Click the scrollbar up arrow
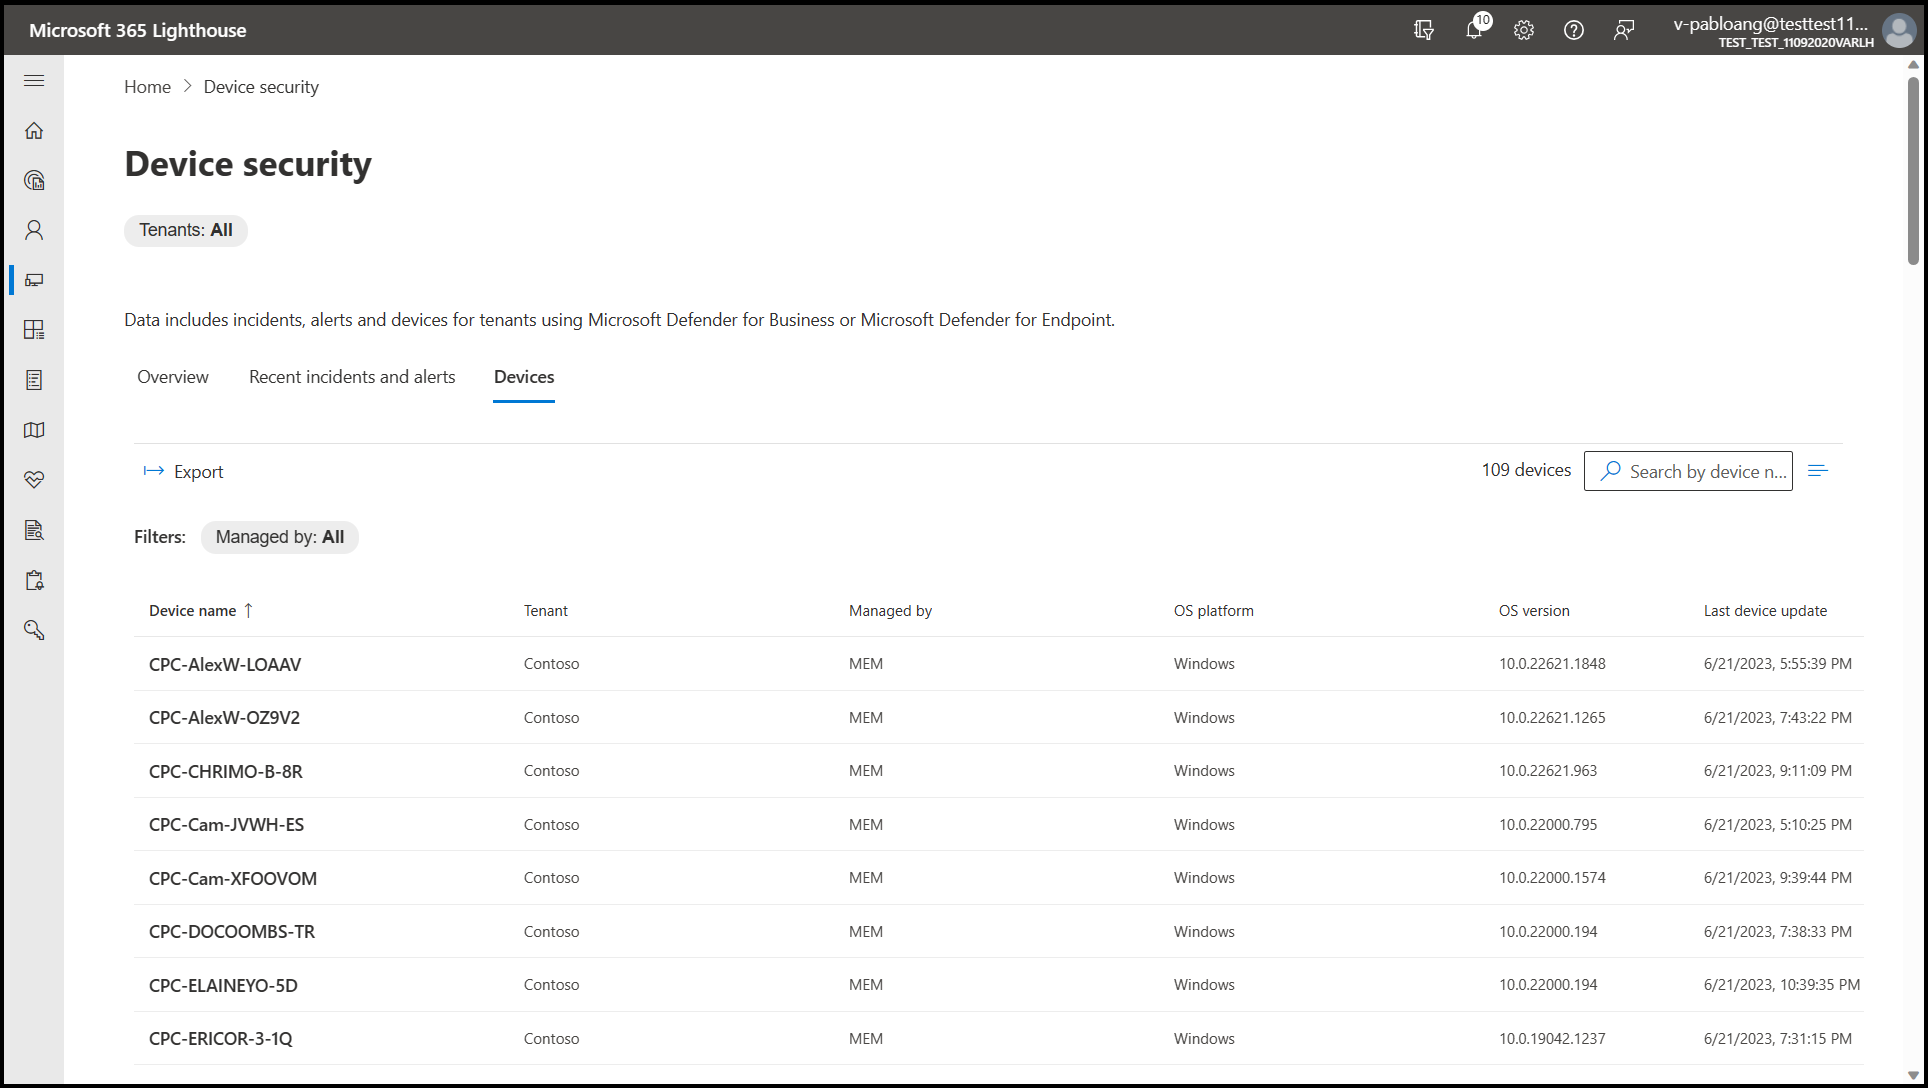Image resolution: width=1928 pixels, height=1088 pixels. click(1913, 65)
